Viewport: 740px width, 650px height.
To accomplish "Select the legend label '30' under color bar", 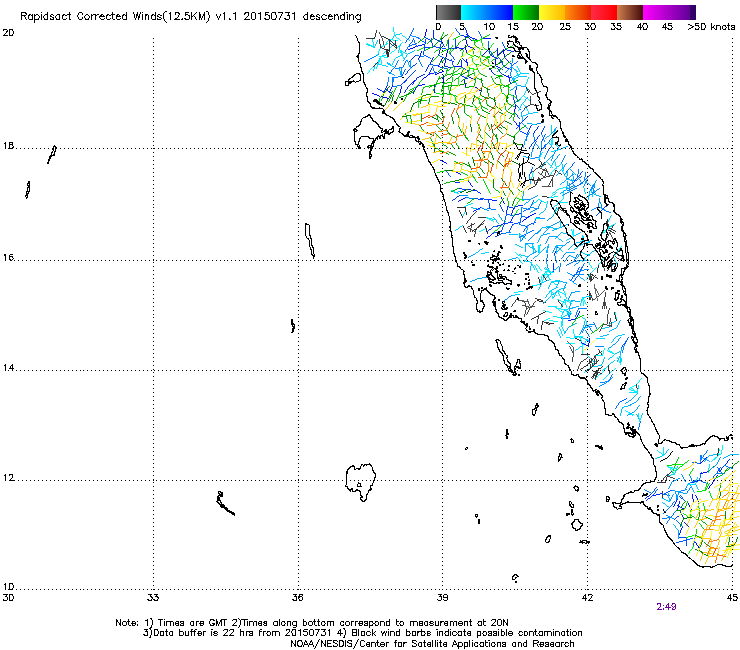I will pos(590,27).
